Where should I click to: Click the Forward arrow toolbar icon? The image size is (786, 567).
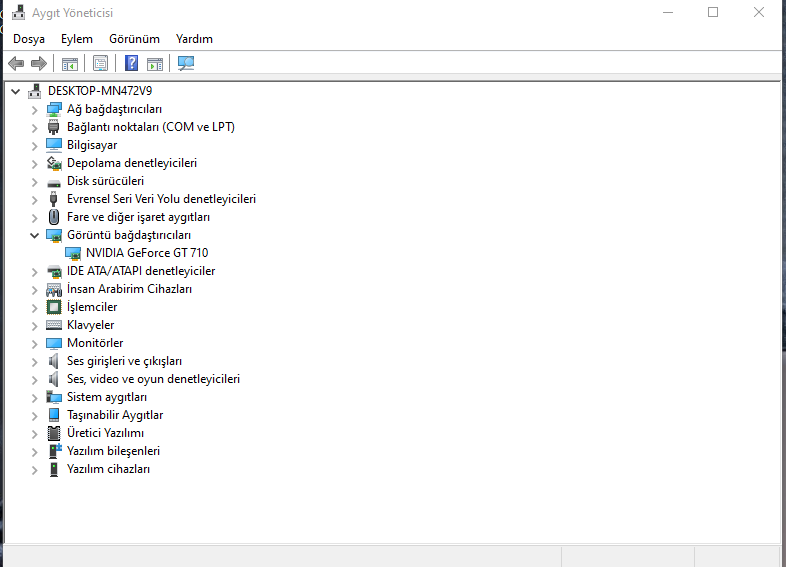pyautogui.click(x=39, y=63)
